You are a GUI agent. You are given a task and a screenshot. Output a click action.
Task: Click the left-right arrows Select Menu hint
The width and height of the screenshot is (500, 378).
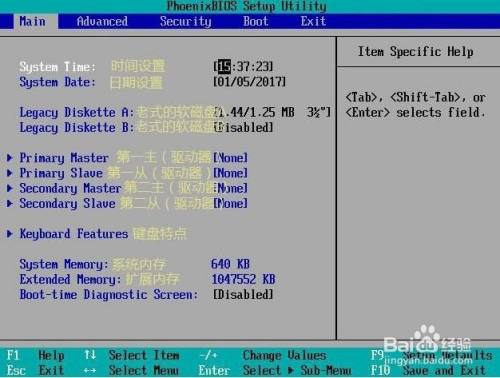click(x=131, y=370)
